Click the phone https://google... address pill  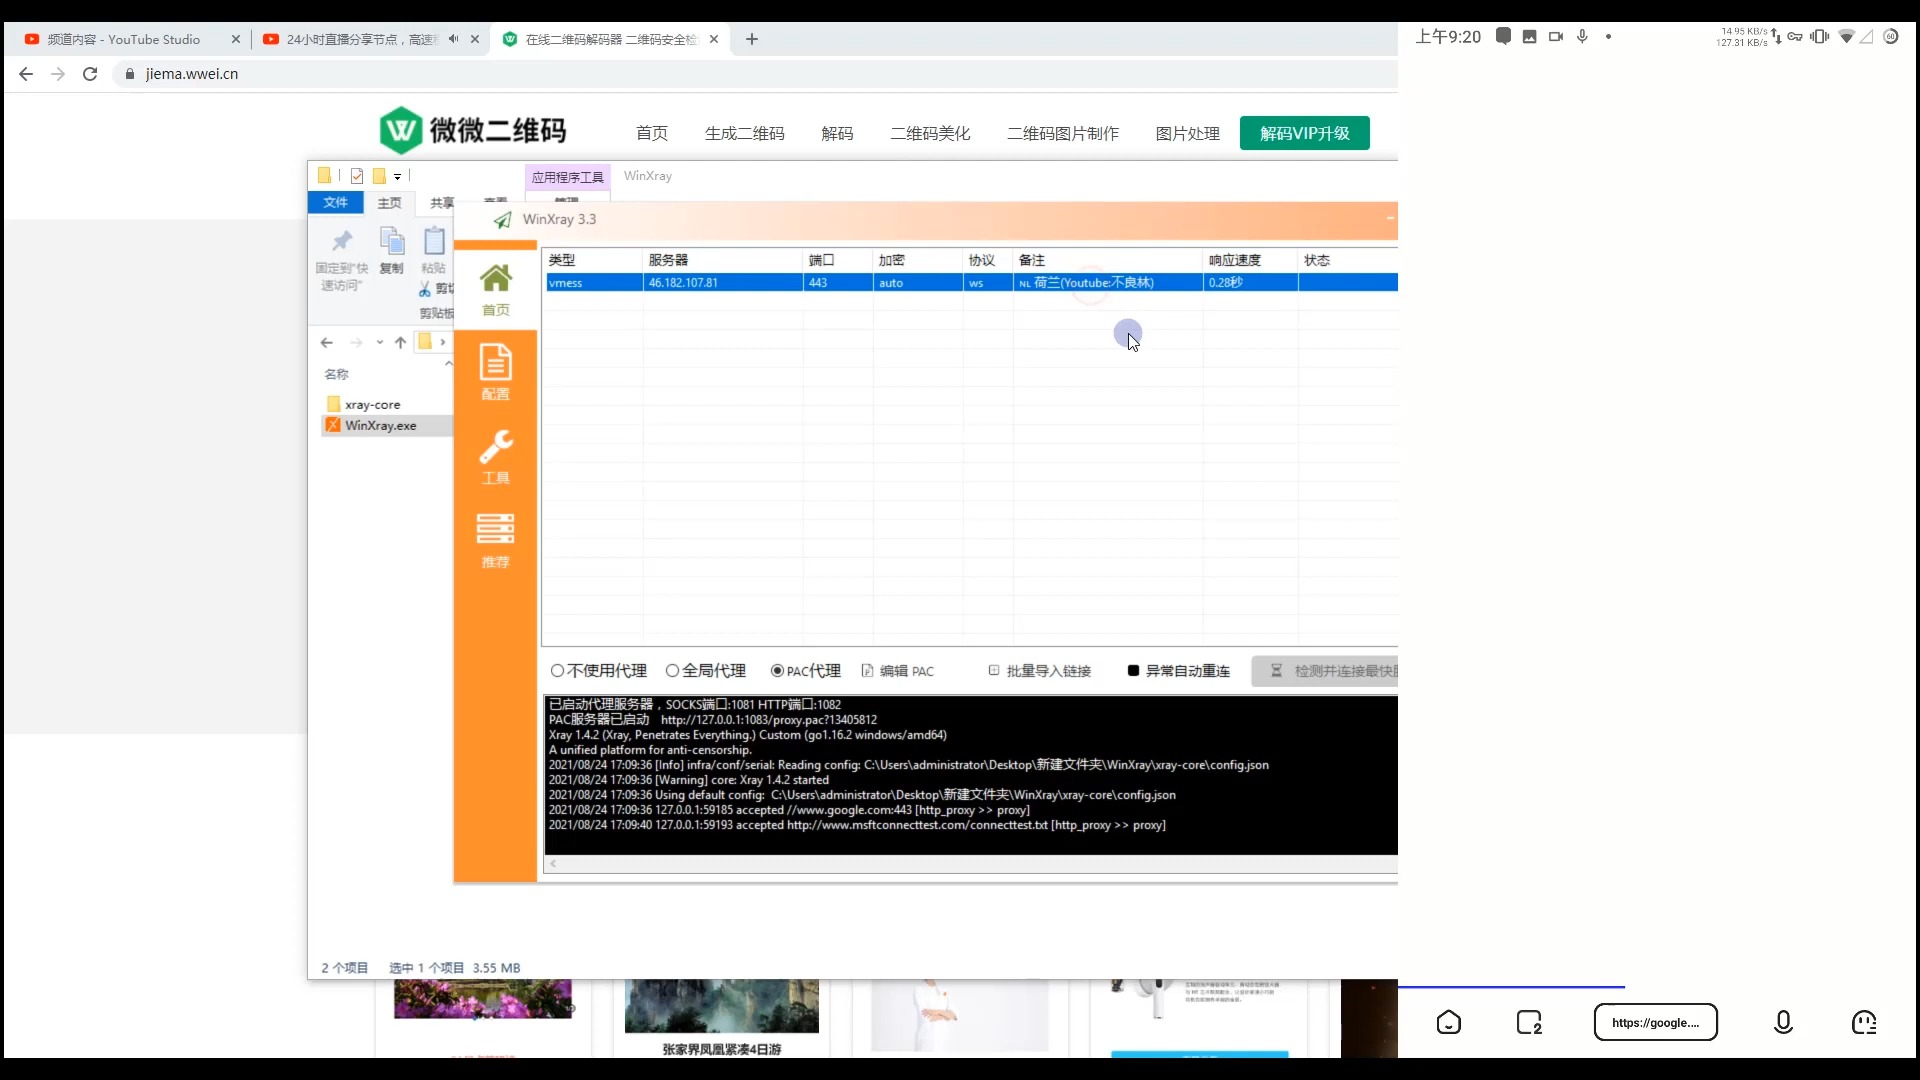1655,1022
